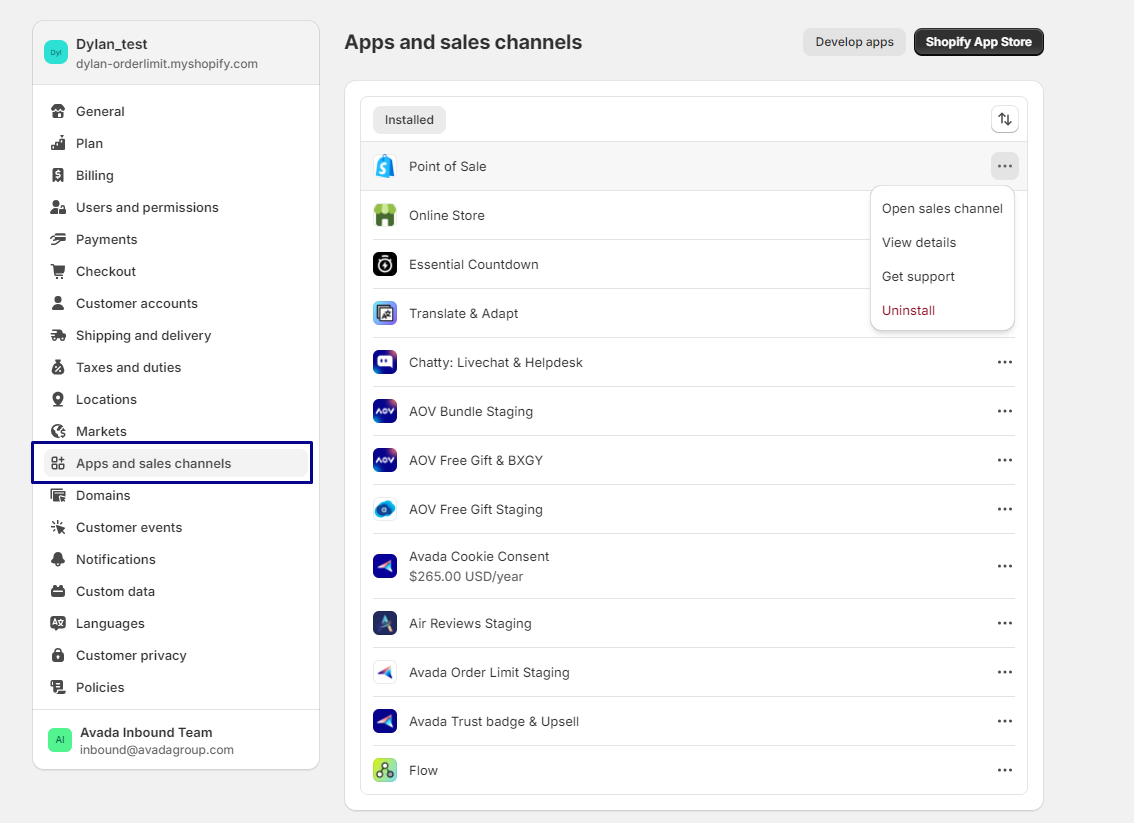Select the Installed filter tab

click(x=409, y=120)
